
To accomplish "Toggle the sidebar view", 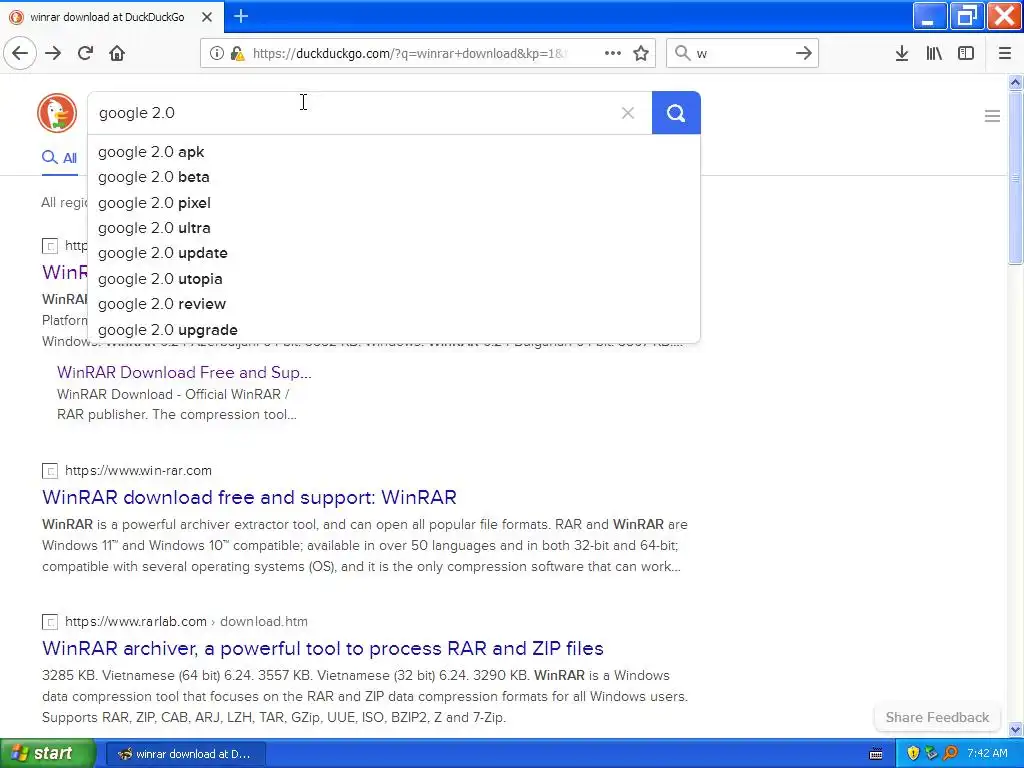I will [x=966, y=53].
